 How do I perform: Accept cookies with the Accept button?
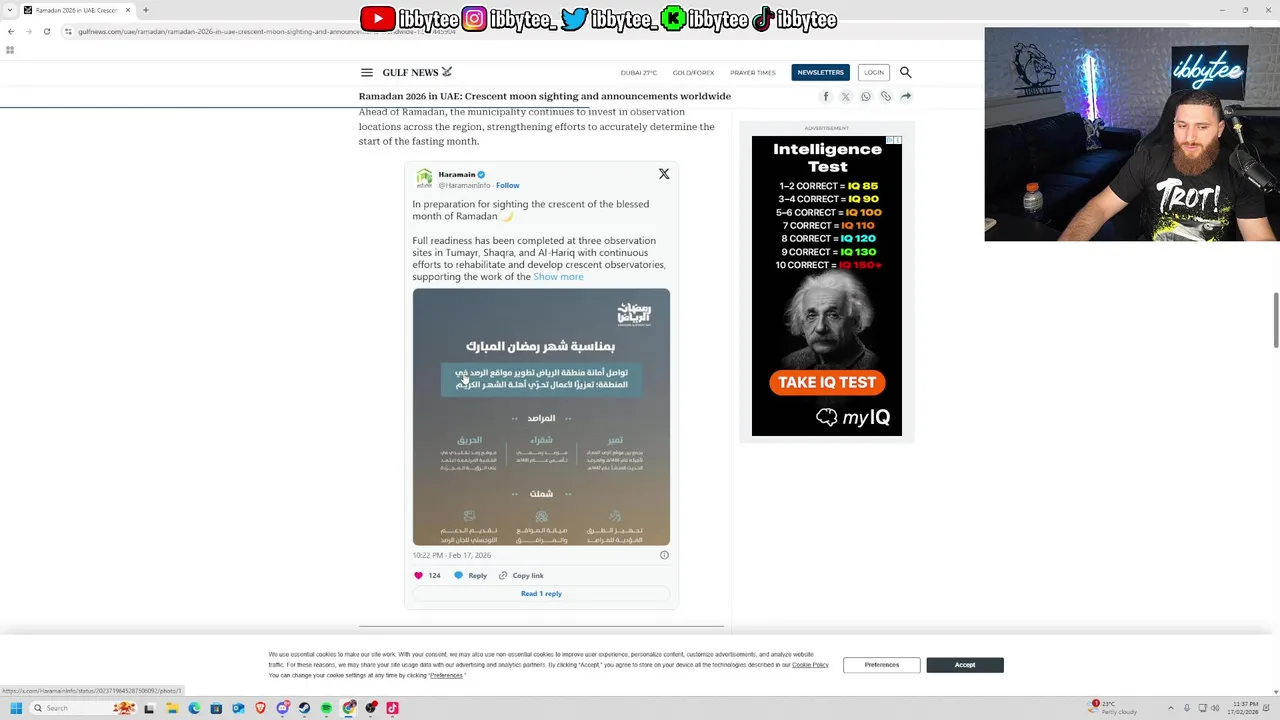[x=964, y=665]
